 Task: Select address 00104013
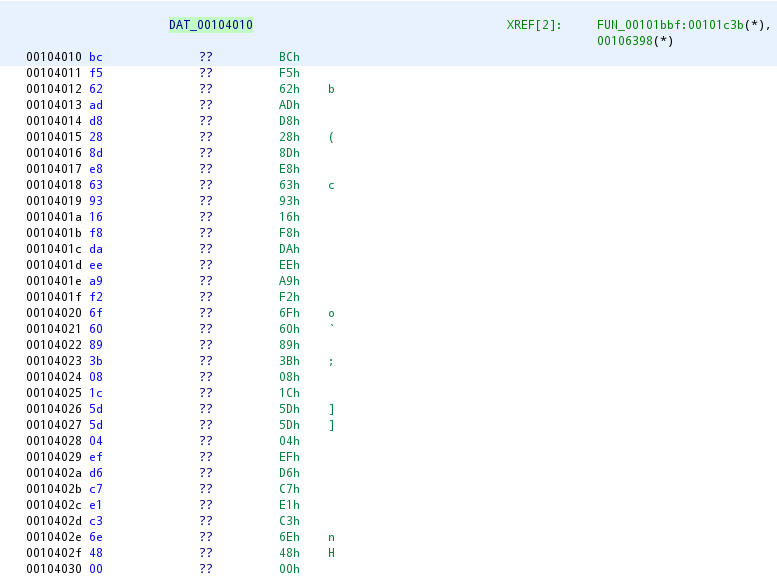pos(54,105)
